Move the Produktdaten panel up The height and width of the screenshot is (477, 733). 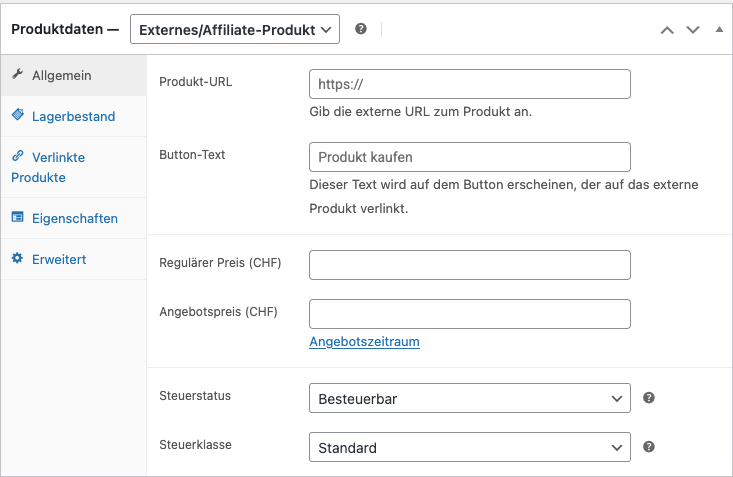click(667, 30)
